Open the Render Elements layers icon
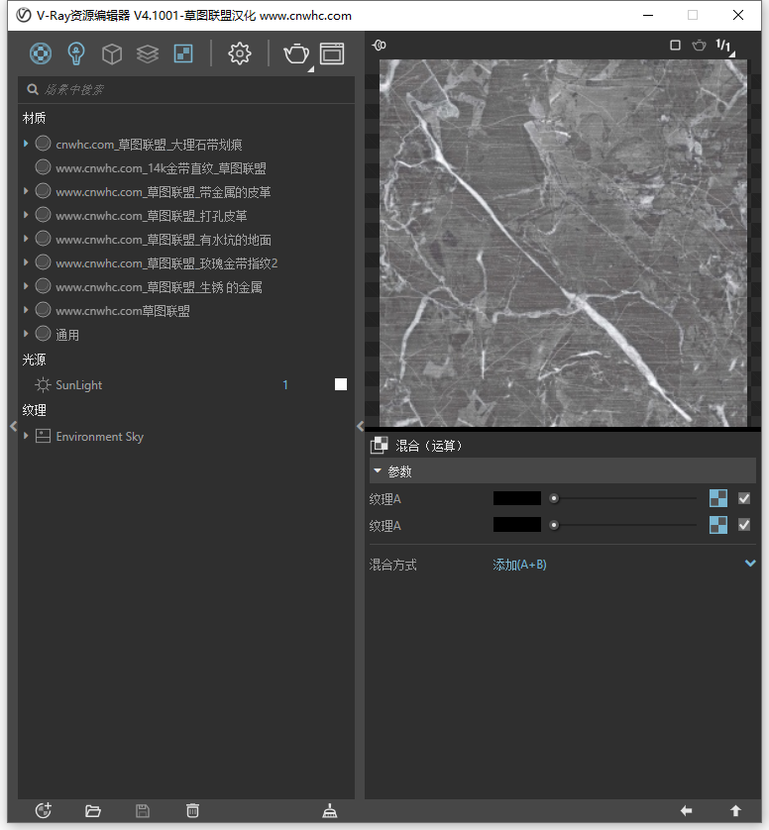 pyautogui.click(x=148, y=53)
